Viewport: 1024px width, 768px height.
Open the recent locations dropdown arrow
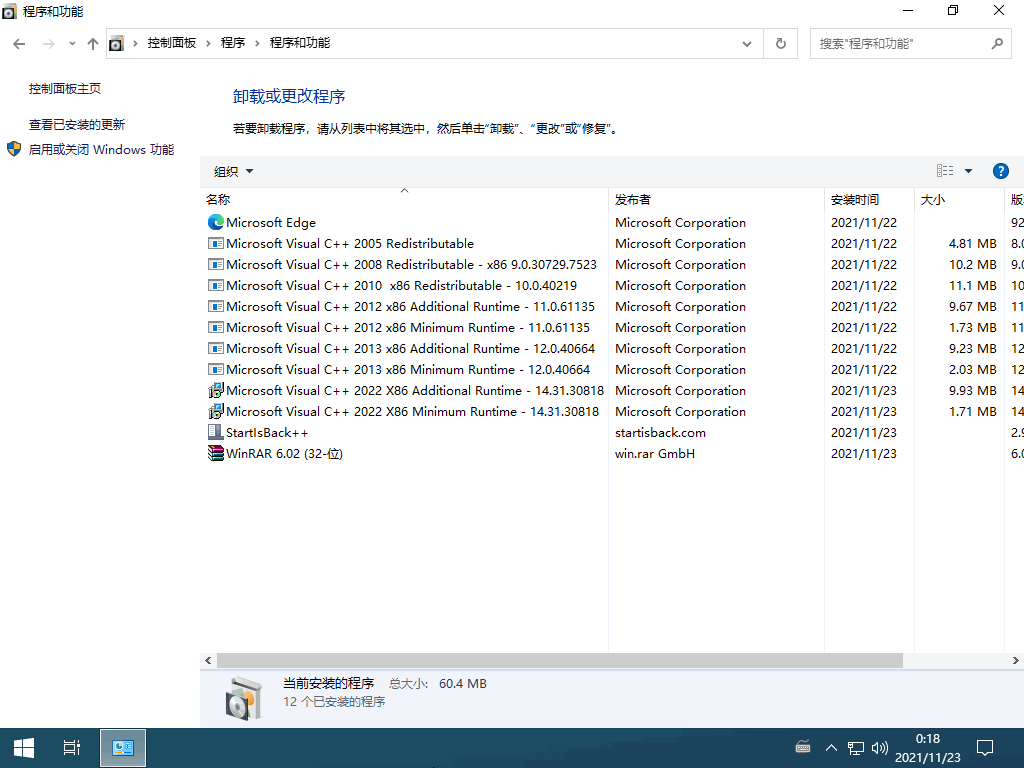[x=72, y=44]
